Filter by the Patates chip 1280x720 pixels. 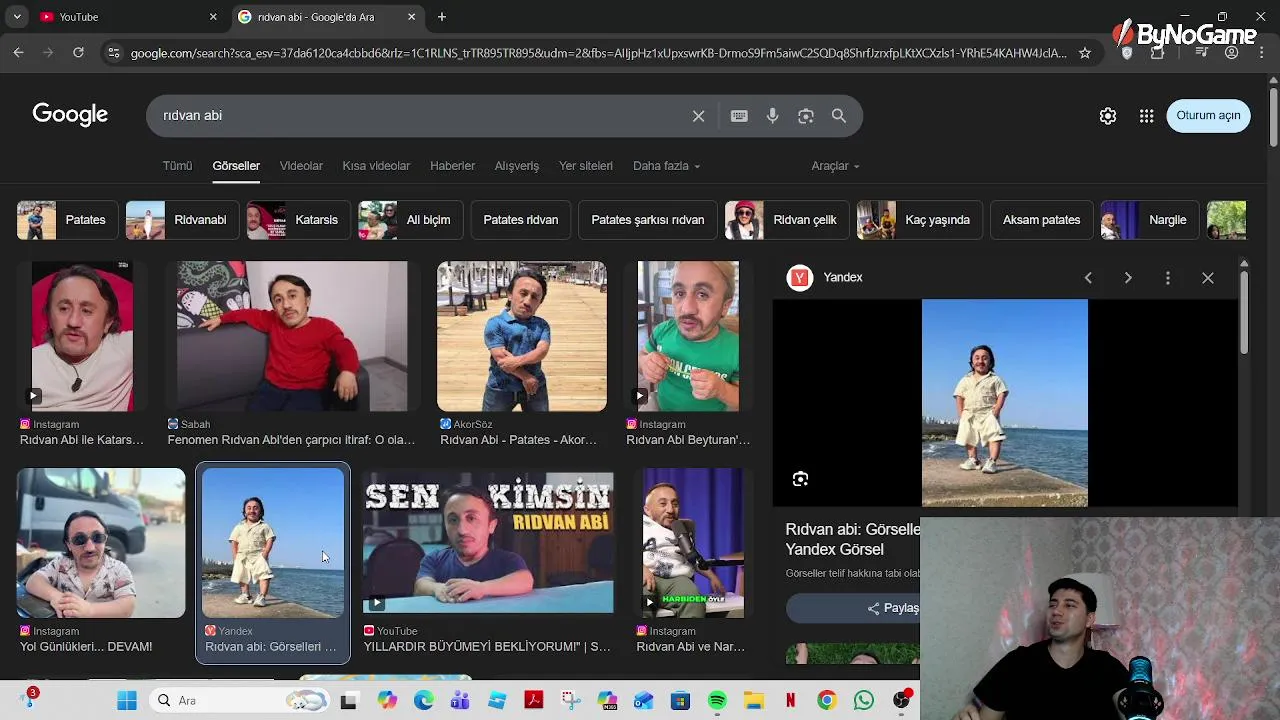[x=67, y=220]
